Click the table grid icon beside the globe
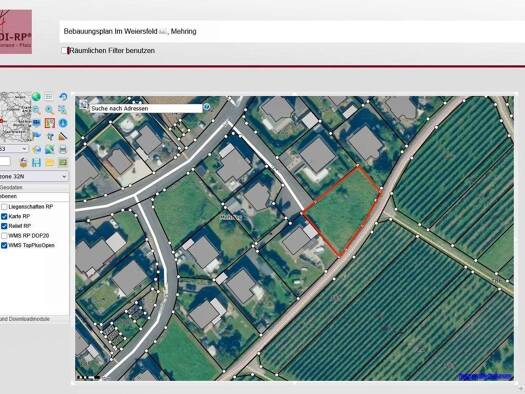 click(49, 97)
